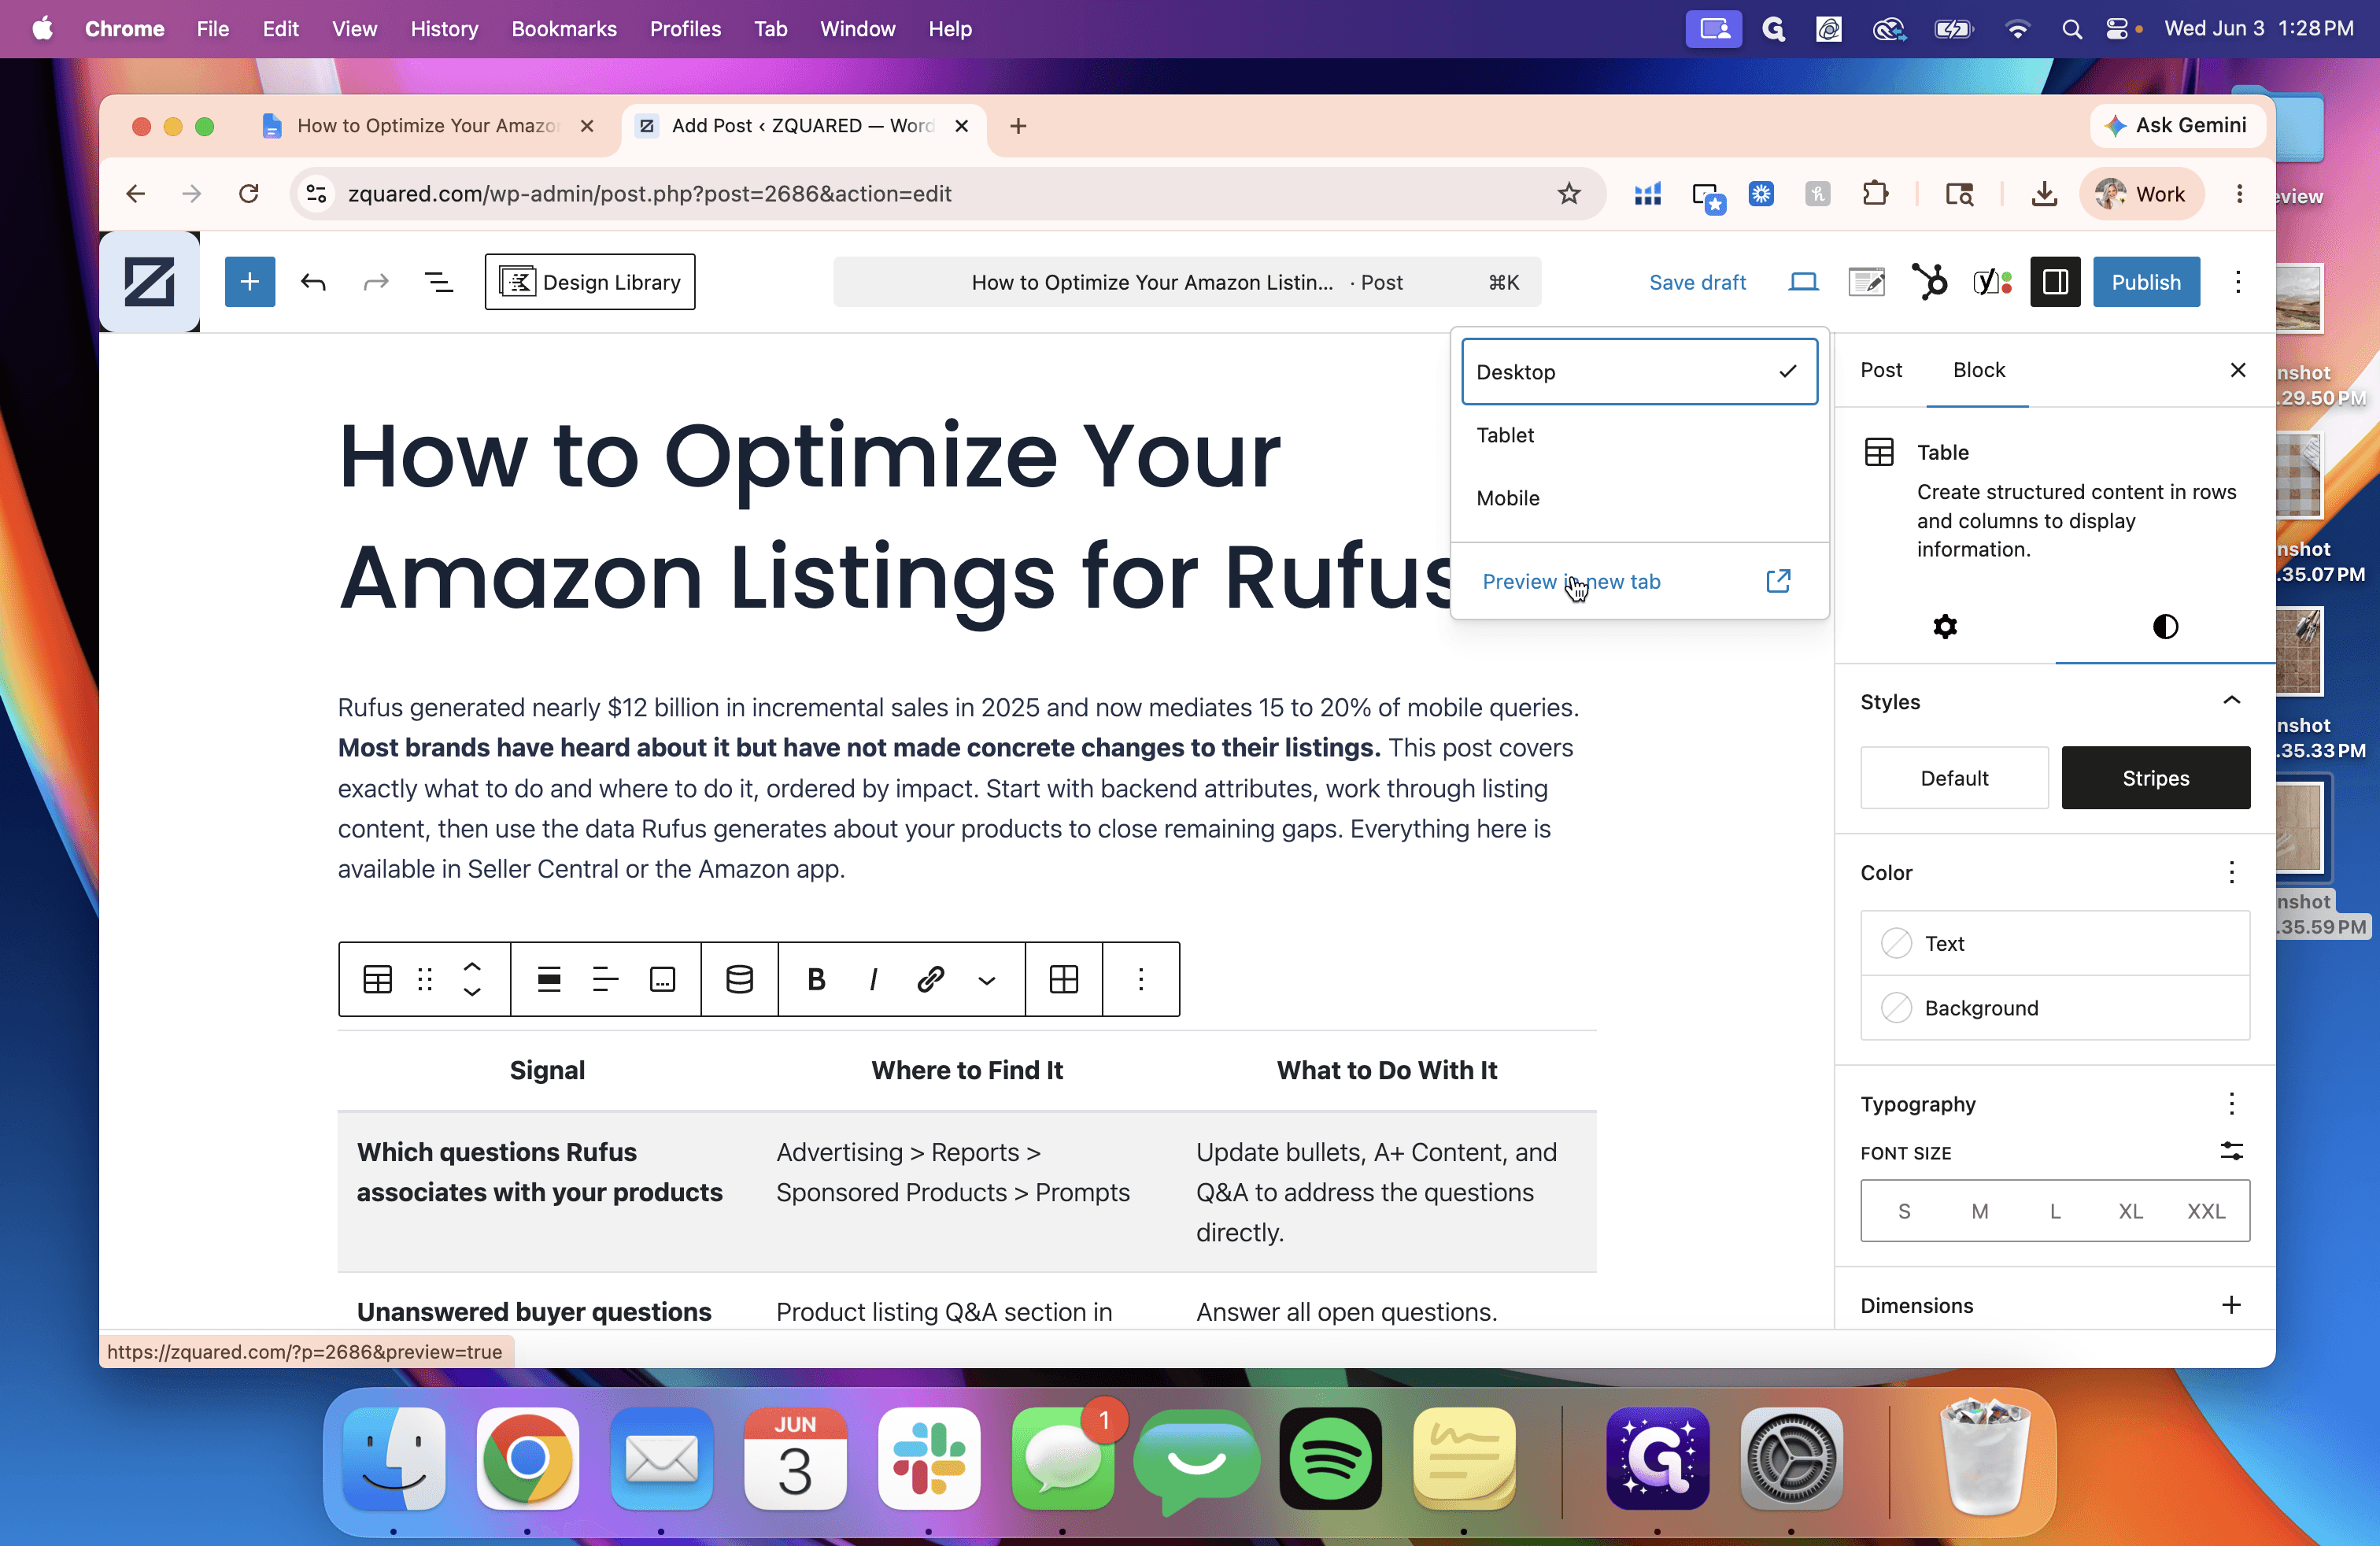Viewport: 2380px width, 1546px height.
Task: Set custom font size toggle
Action: (x=2231, y=1152)
